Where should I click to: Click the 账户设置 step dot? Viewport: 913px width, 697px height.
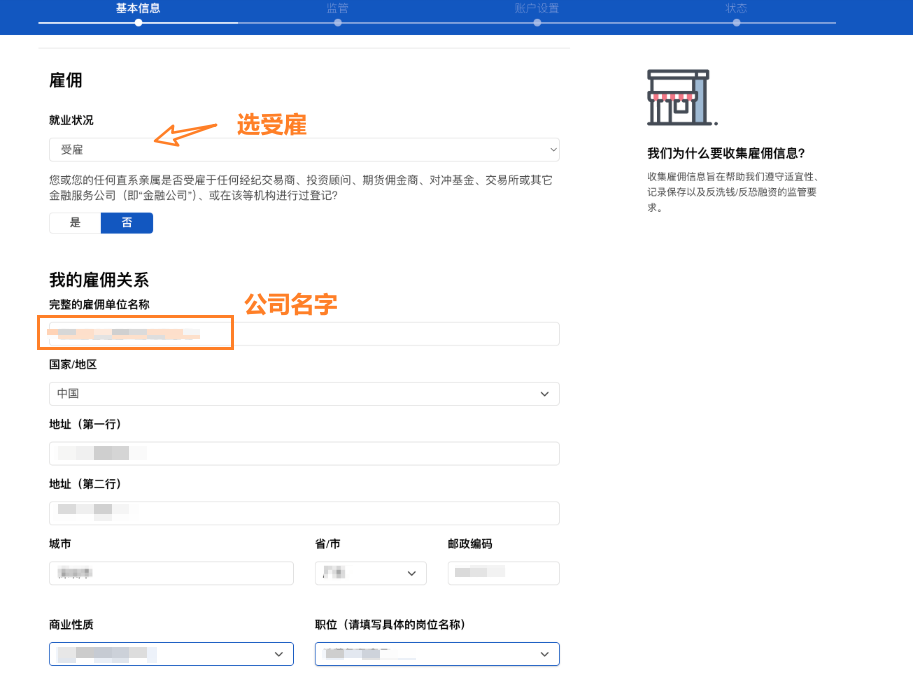pos(537,22)
